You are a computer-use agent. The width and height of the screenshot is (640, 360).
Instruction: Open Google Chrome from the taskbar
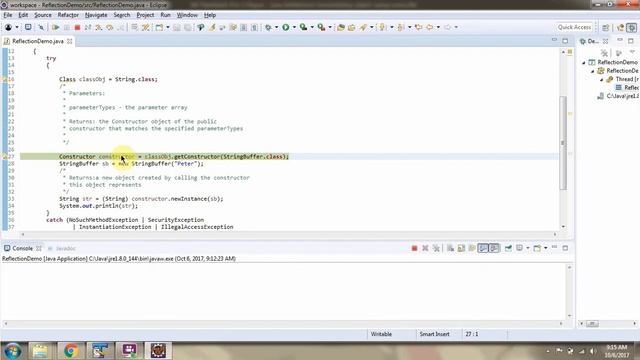[x=71, y=351]
